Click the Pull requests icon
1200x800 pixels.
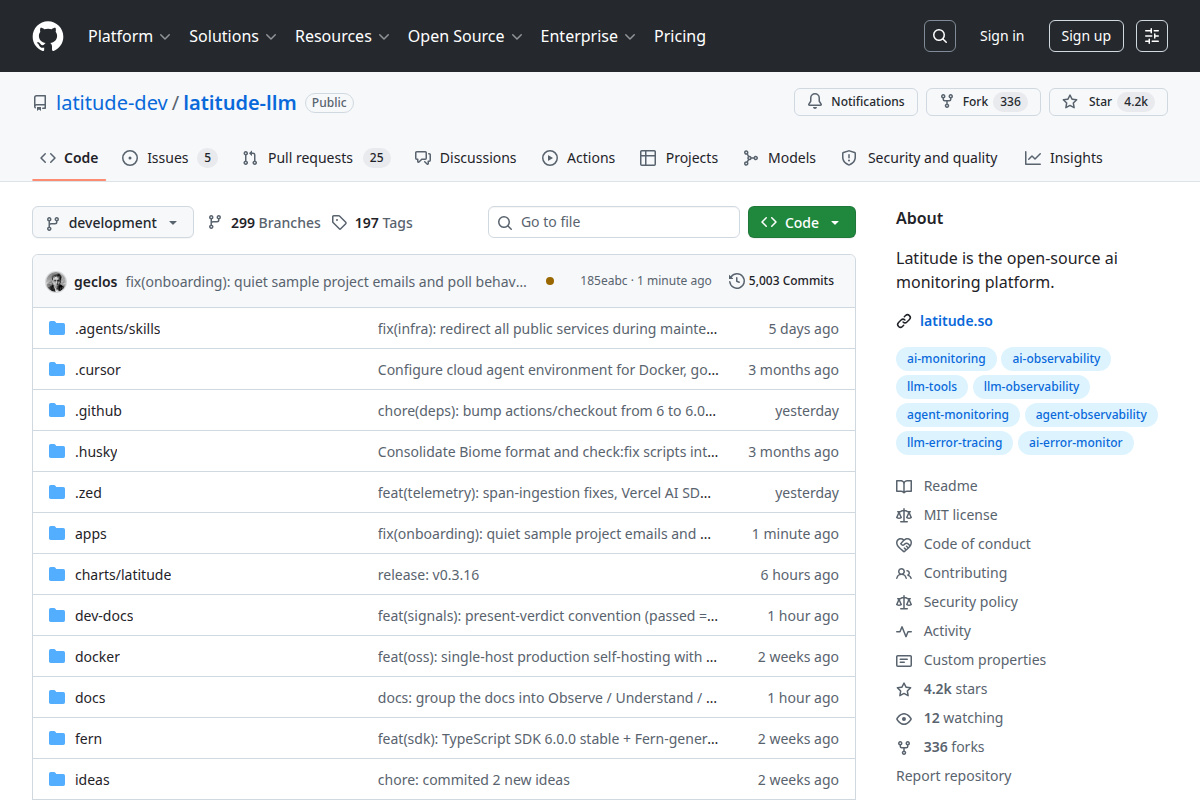click(x=250, y=158)
